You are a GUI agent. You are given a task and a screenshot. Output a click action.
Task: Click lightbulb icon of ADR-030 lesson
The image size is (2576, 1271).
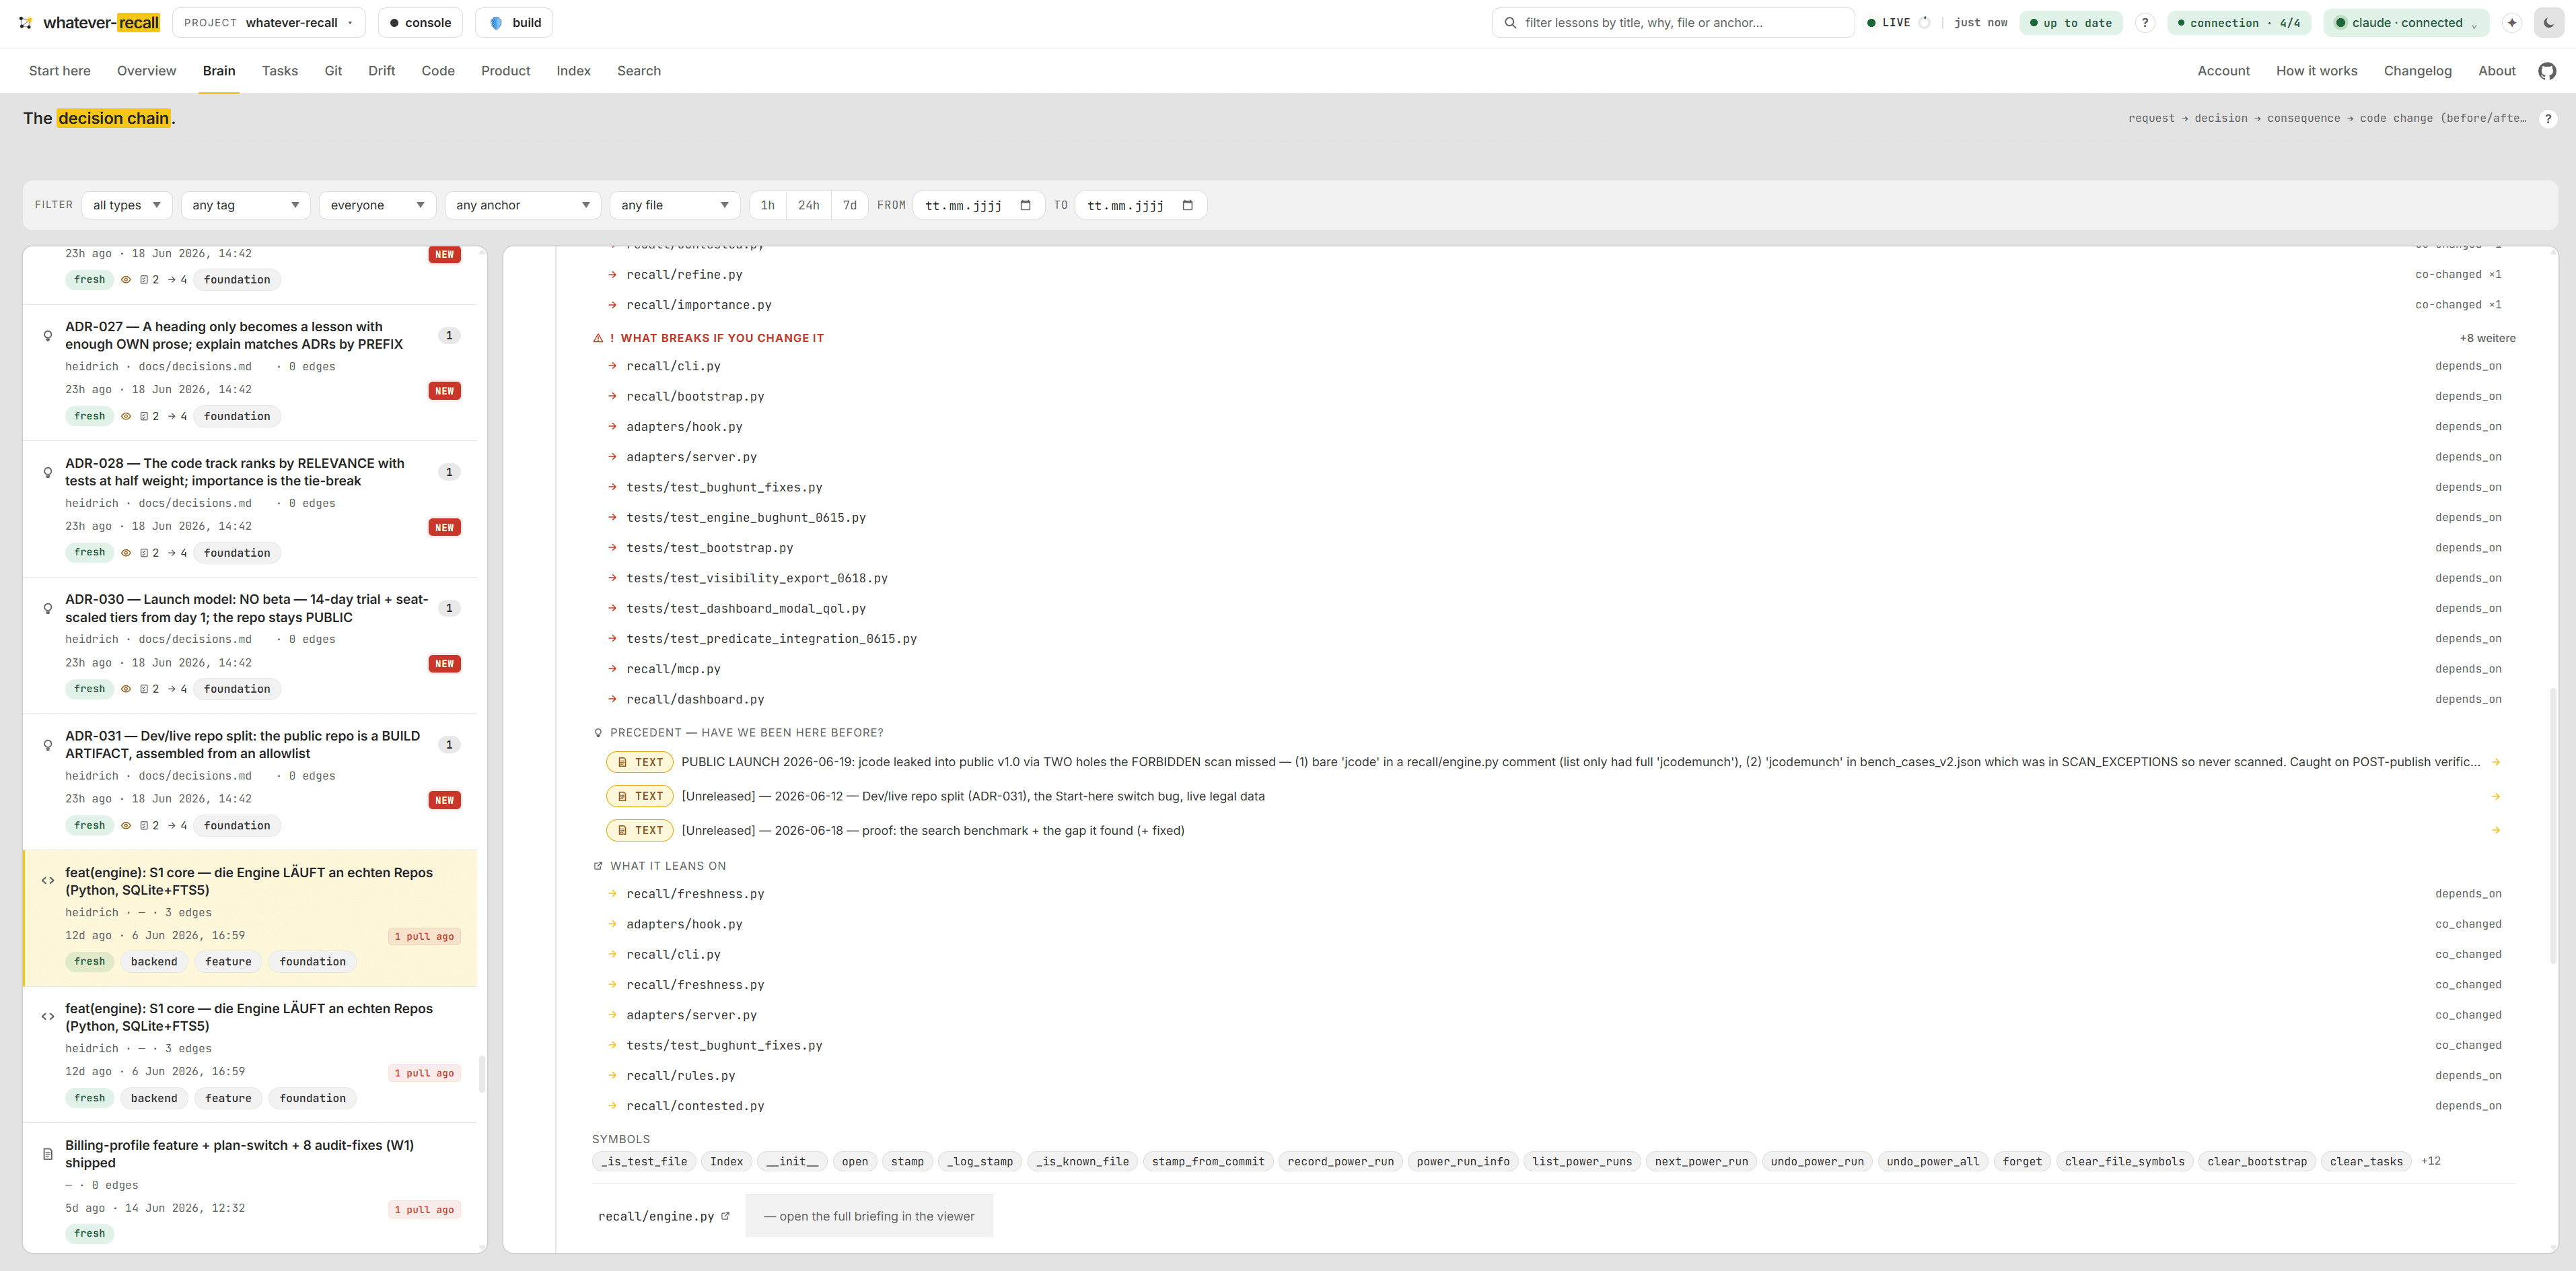pyautogui.click(x=47, y=608)
